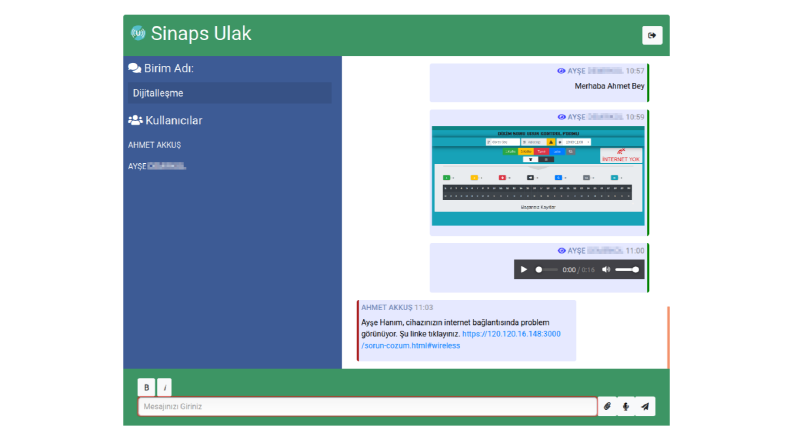The image size is (793, 446).
Task: Toggle bold formatting with the B button
Action: point(146,387)
